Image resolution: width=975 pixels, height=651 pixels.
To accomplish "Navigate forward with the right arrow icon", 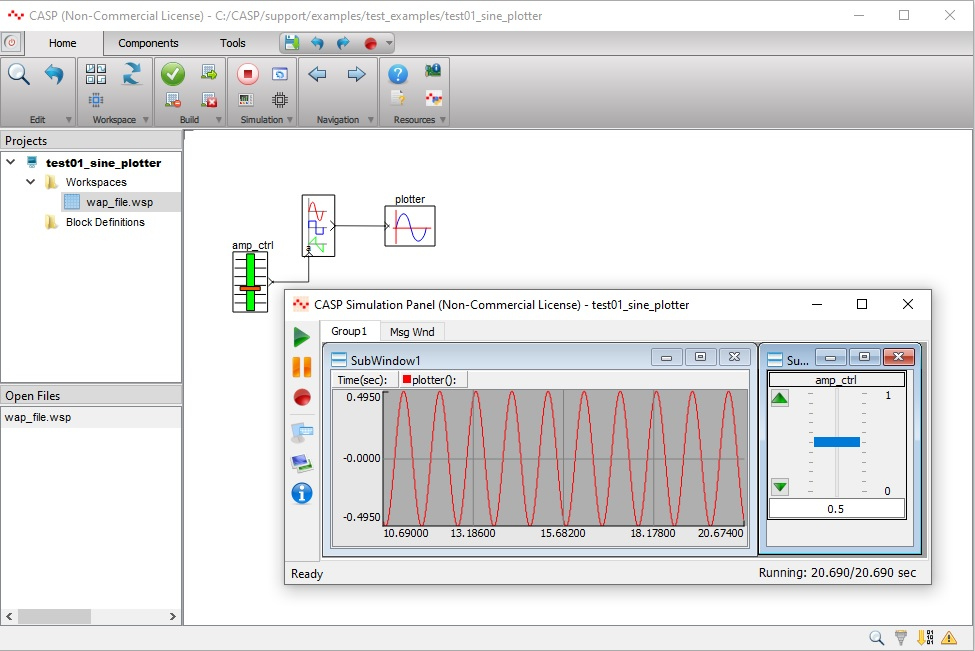I will pos(356,75).
